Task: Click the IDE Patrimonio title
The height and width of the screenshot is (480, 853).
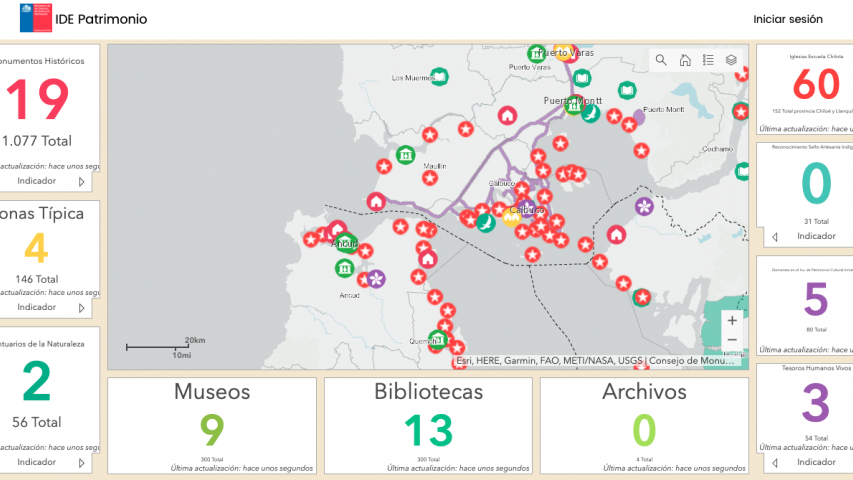Action: click(101, 19)
